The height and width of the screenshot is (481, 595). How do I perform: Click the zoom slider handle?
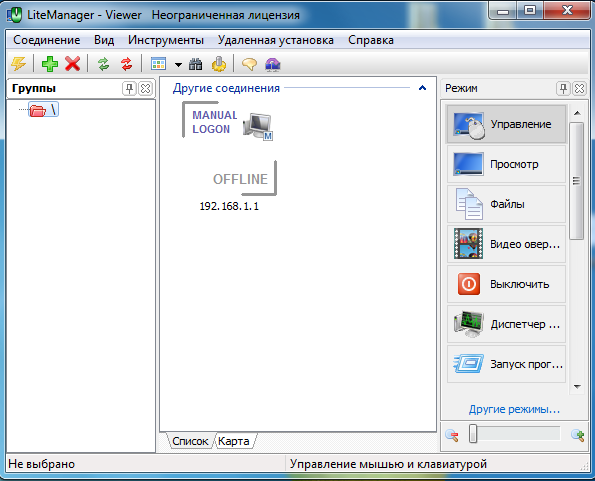click(473, 434)
